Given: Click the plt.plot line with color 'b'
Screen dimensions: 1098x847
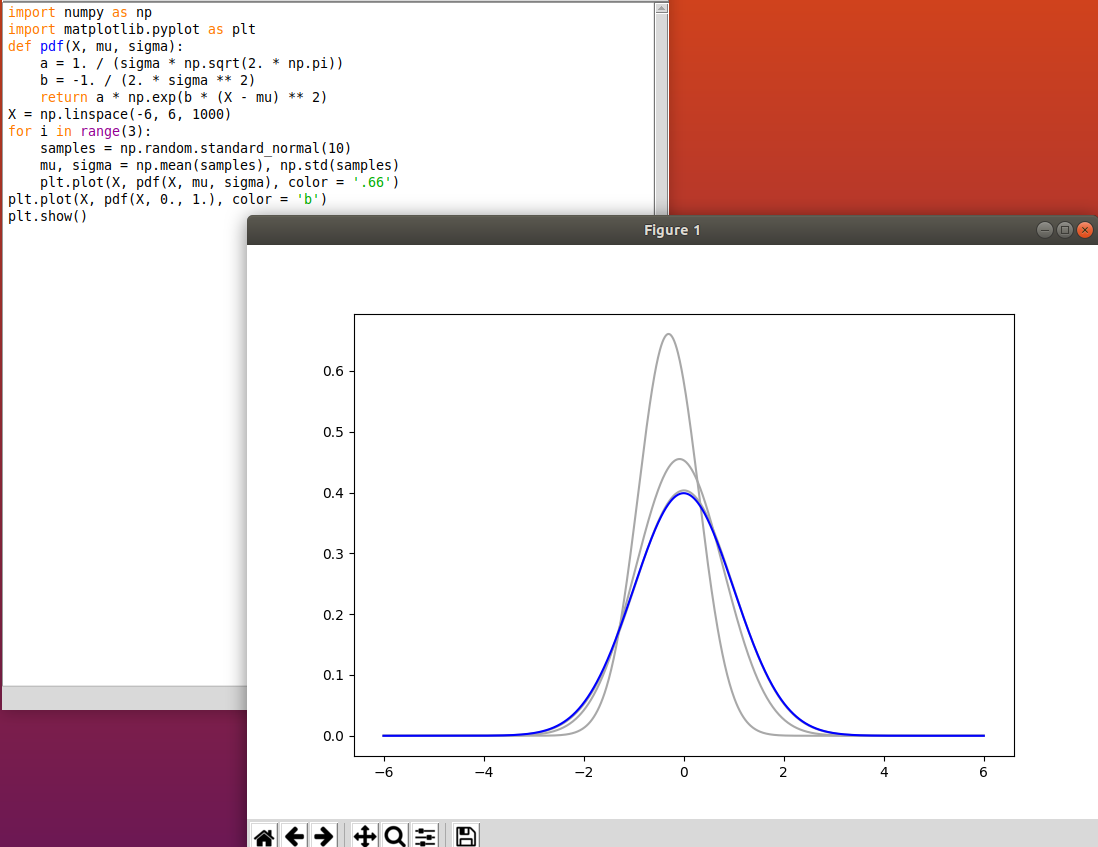Looking at the screenshot, I should pos(167,200).
